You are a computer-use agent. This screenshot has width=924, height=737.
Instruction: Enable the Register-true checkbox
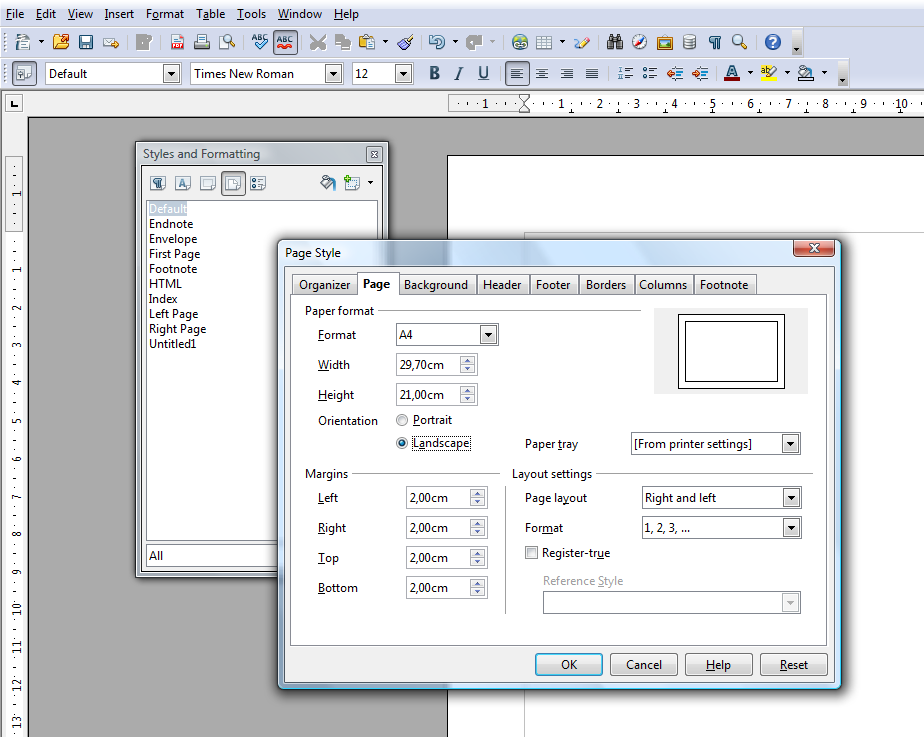tap(532, 553)
